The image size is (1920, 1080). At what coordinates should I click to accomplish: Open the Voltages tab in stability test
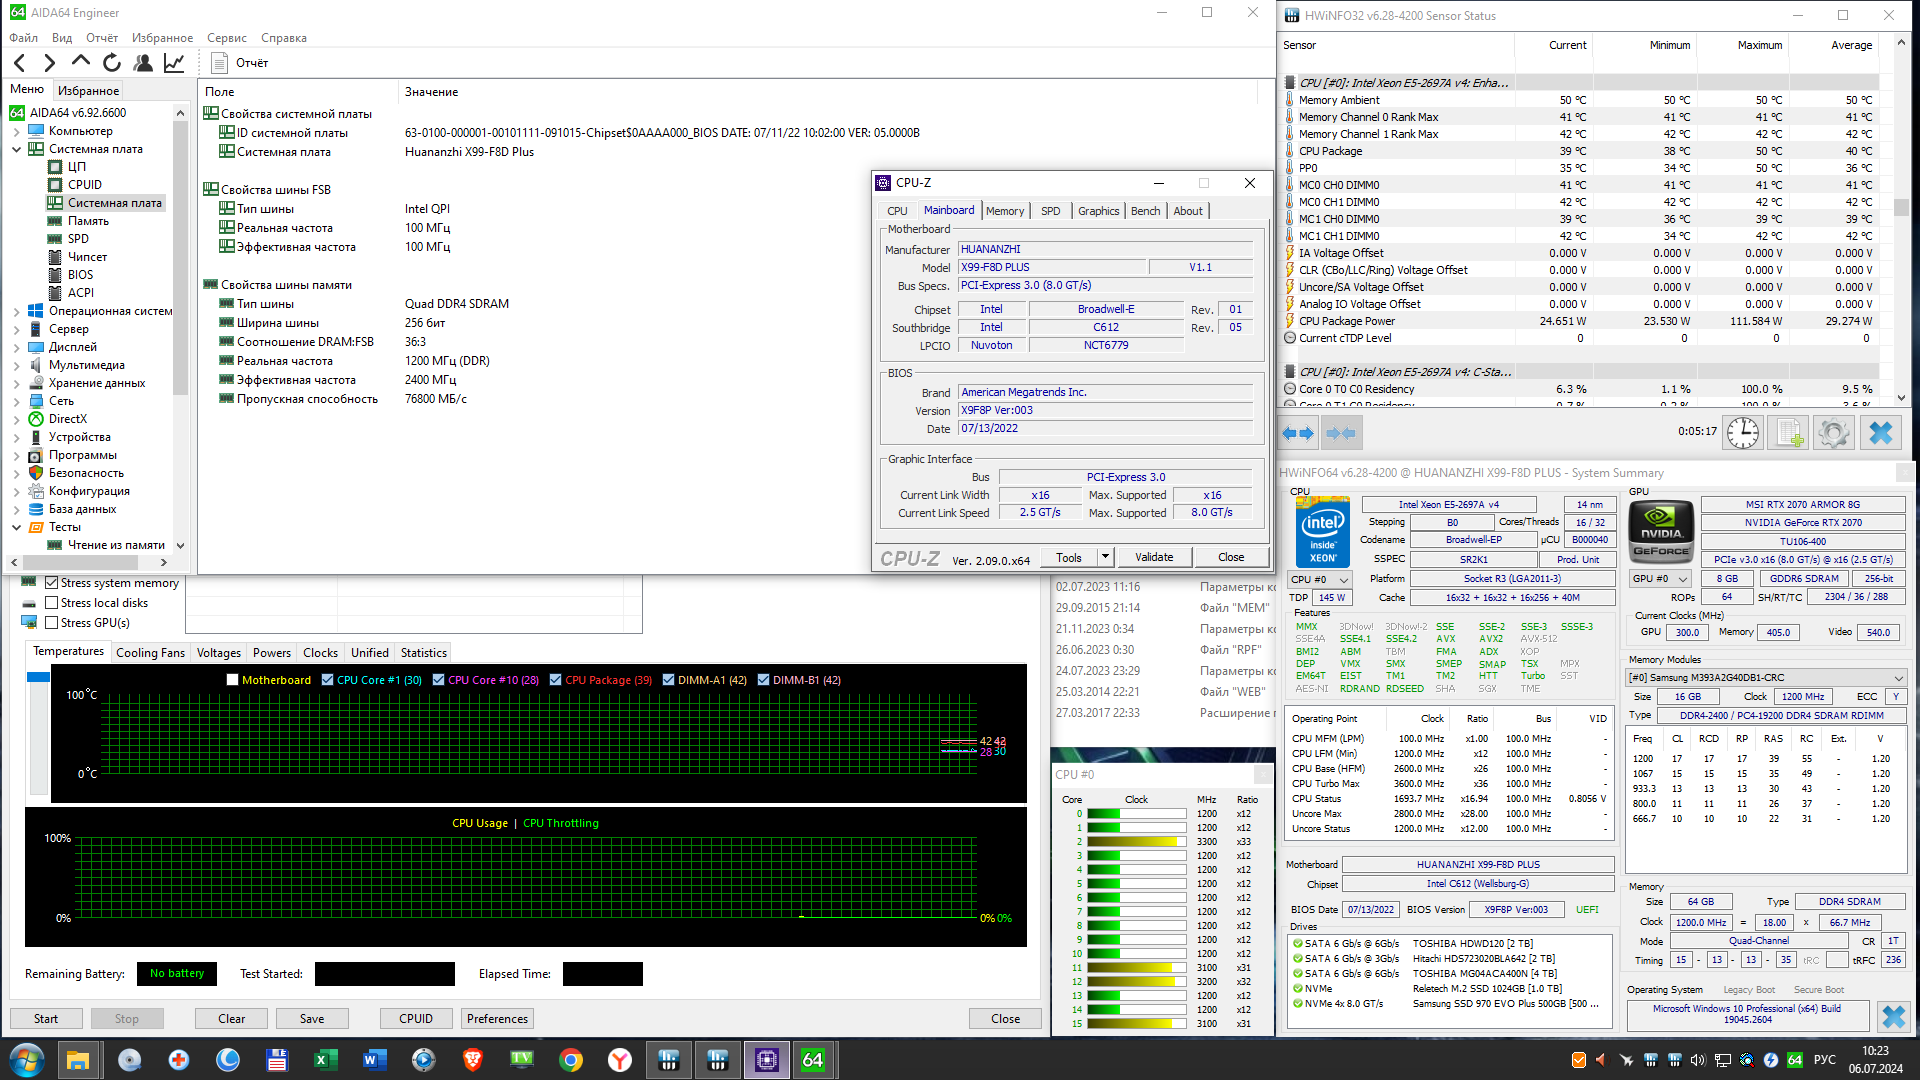(218, 653)
